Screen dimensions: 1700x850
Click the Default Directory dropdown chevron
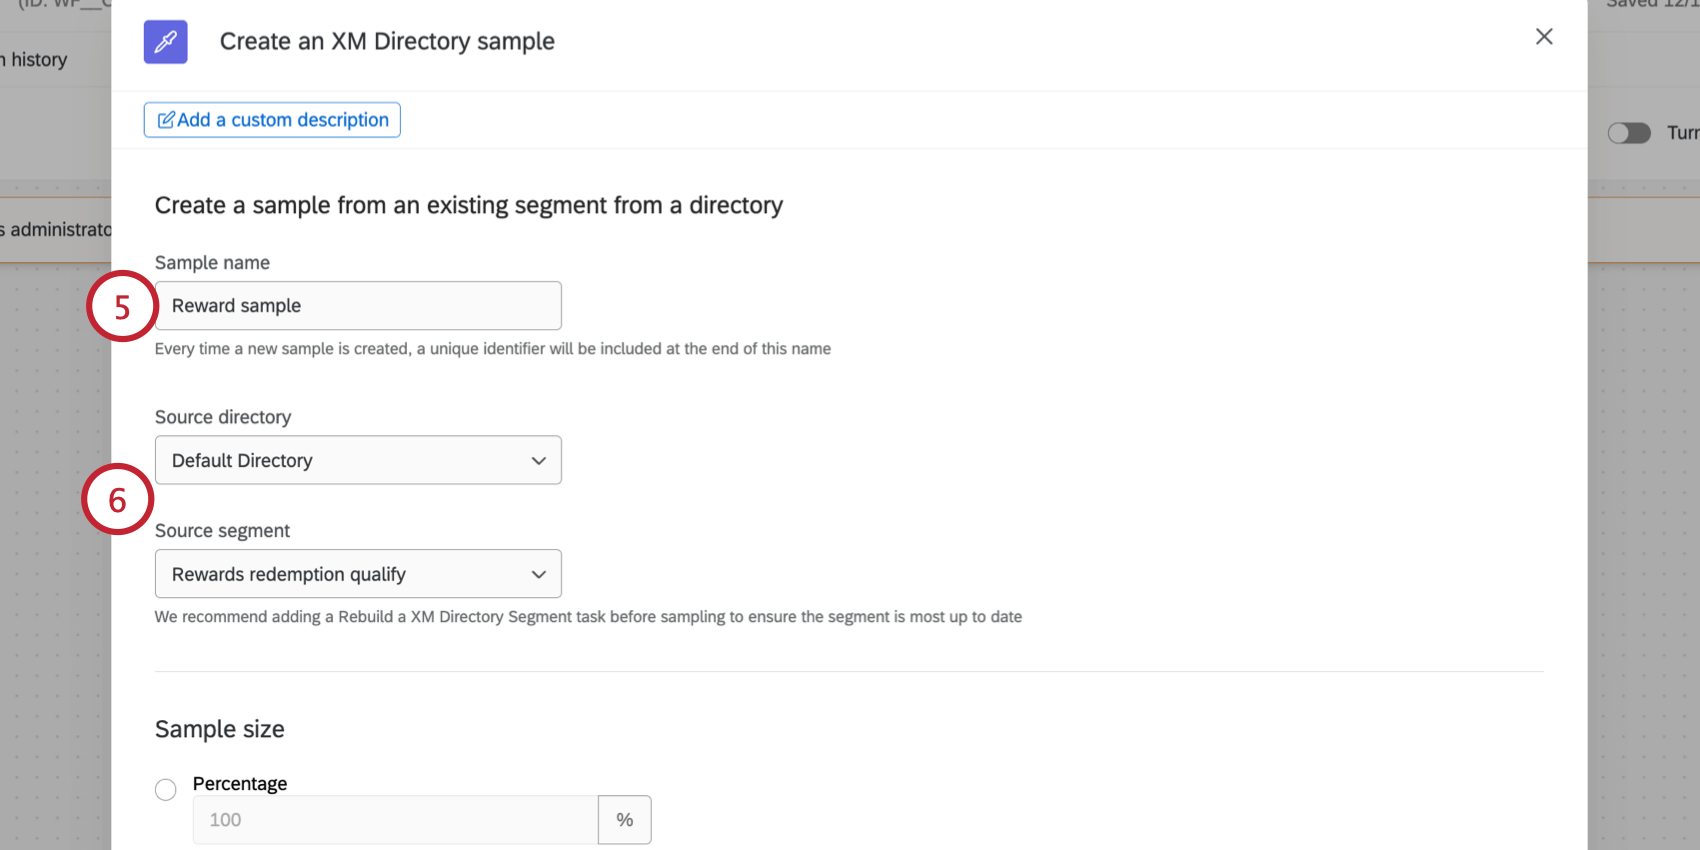tap(539, 460)
